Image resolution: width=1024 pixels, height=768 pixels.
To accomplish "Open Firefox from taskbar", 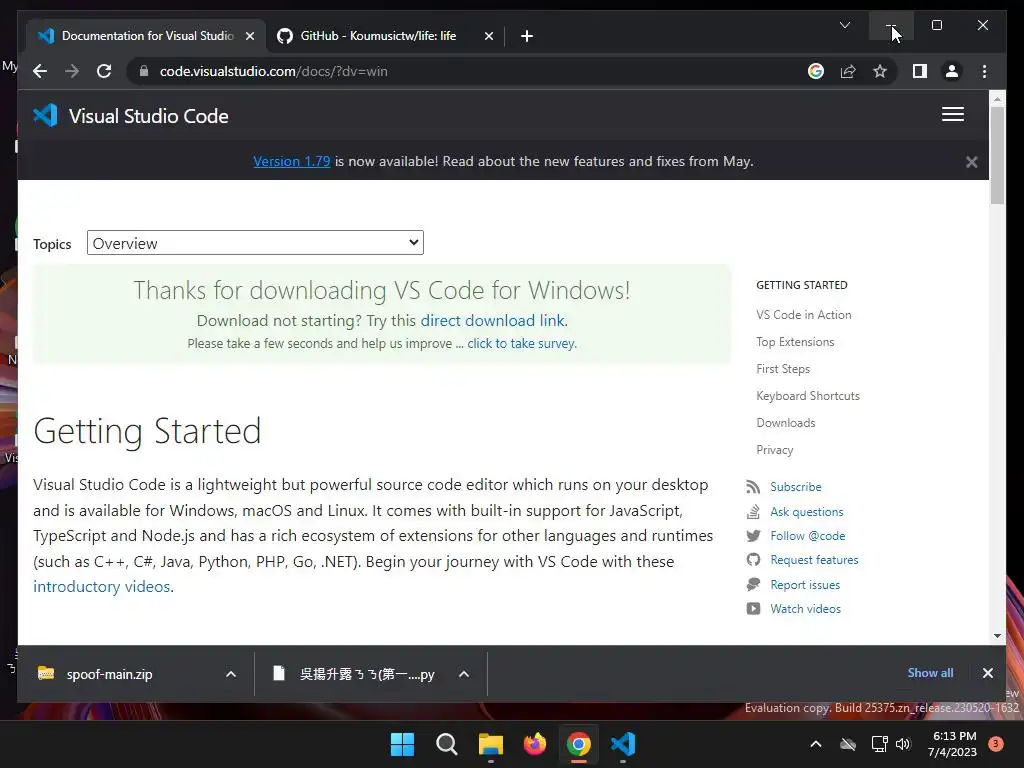I will [534, 744].
